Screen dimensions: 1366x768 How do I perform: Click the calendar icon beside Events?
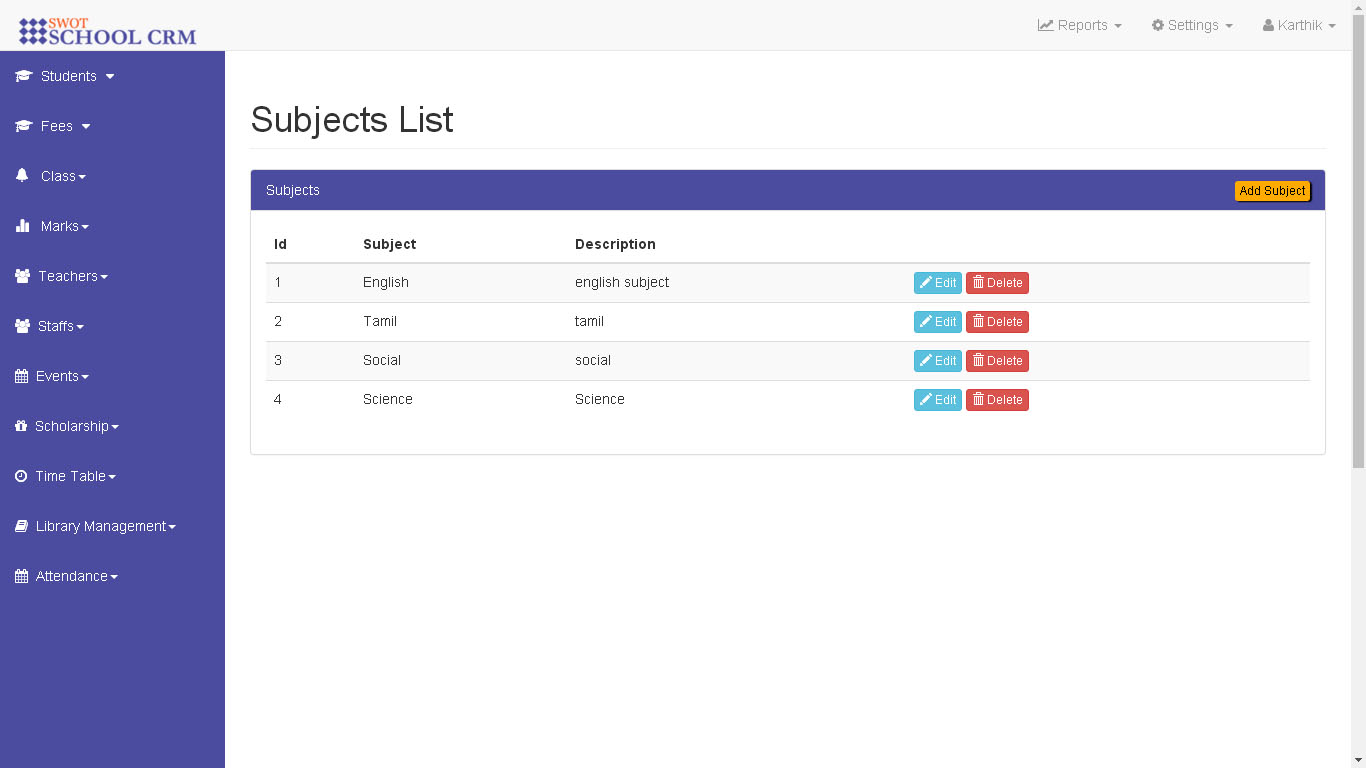click(22, 376)
